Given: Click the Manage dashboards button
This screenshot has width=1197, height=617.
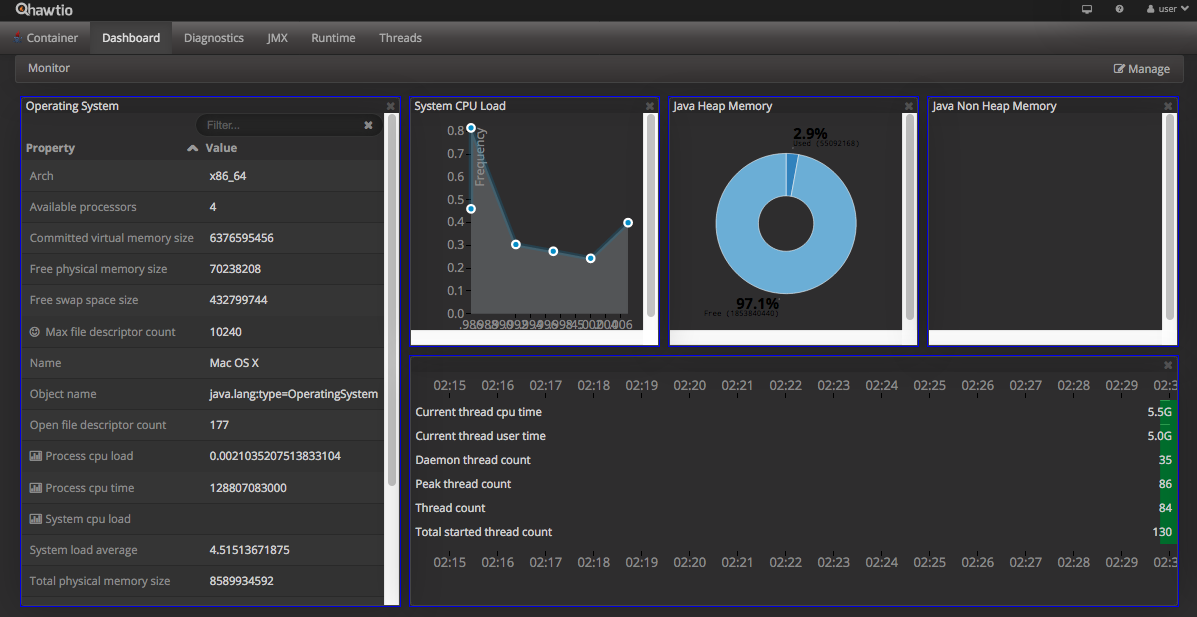Looking at the screenshot, I should point(1141,69).
